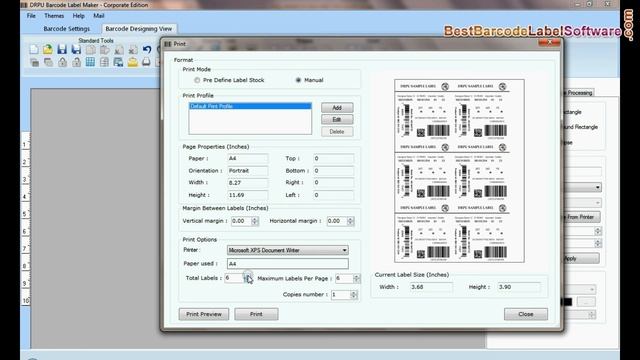
Task: Click the Print button
Action: pyautogui.click(x=256, y=314)
